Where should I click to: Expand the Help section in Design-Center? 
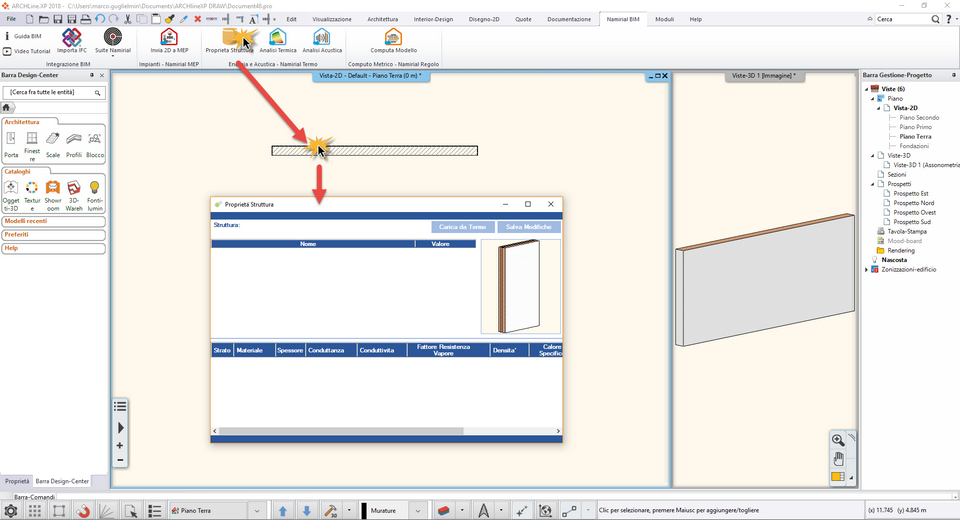53,248
